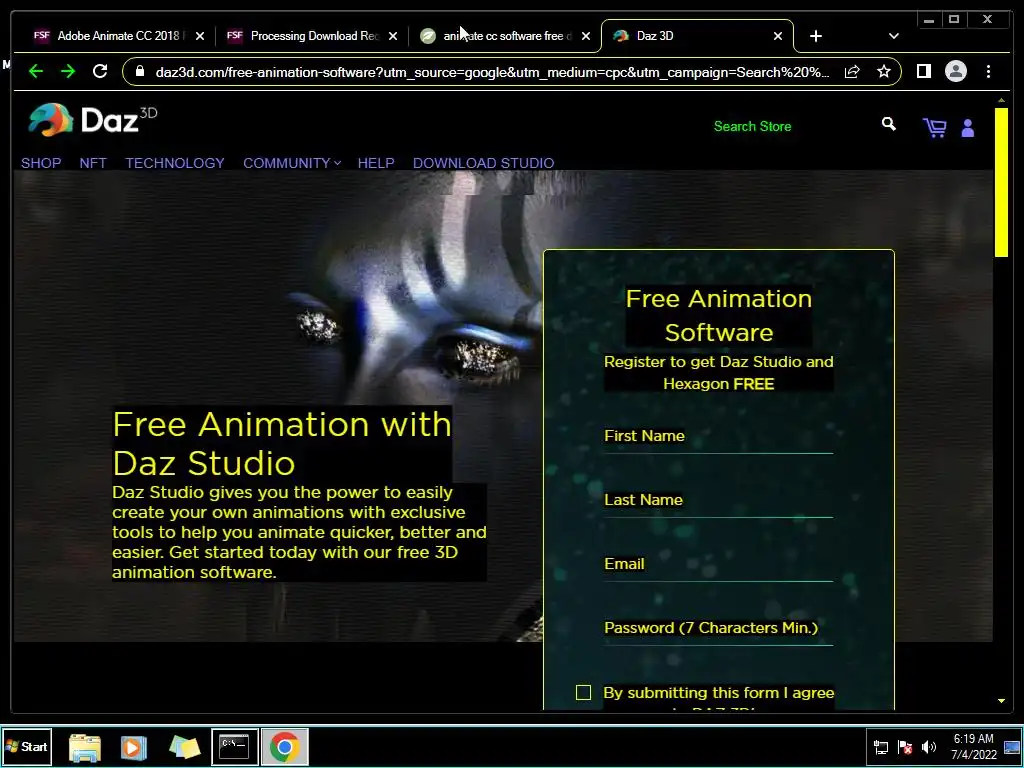Open the Chrome profile avatar
Image resolution: width=1024 pixels, height=768 pixels.
click(x=955, y=71)
